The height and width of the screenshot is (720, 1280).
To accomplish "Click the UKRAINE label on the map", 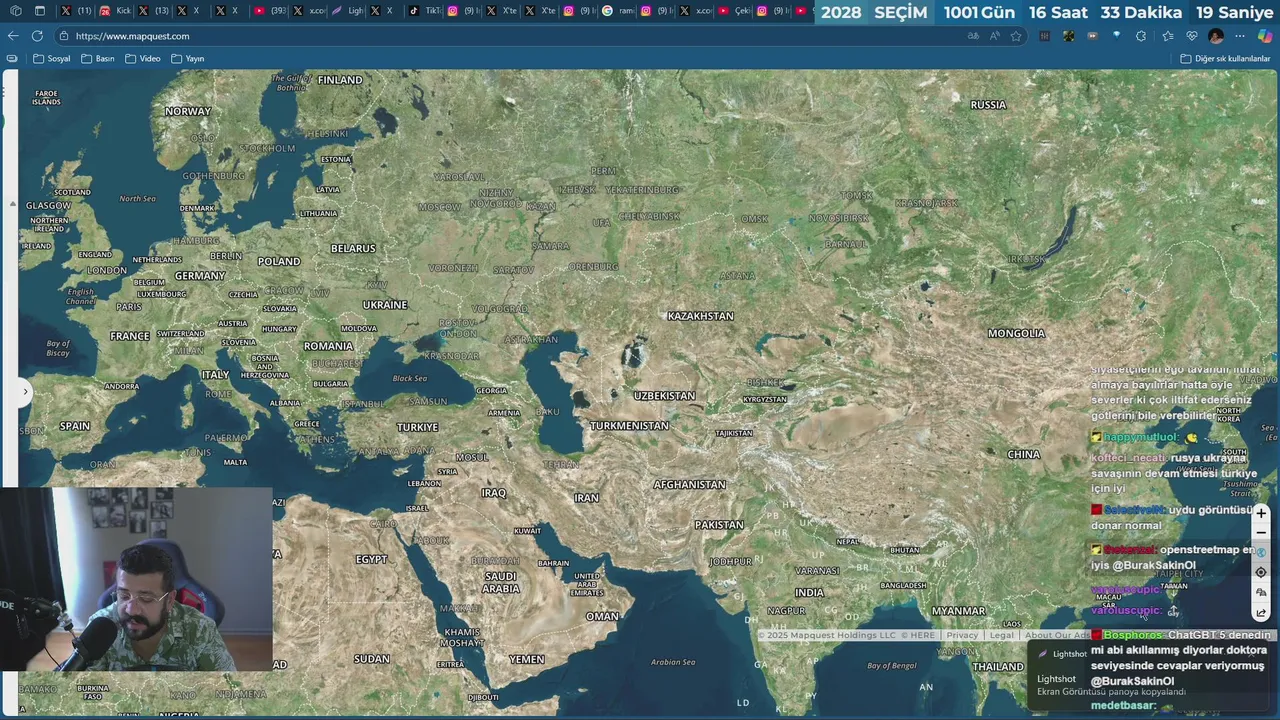I will (x=385, y=305).
